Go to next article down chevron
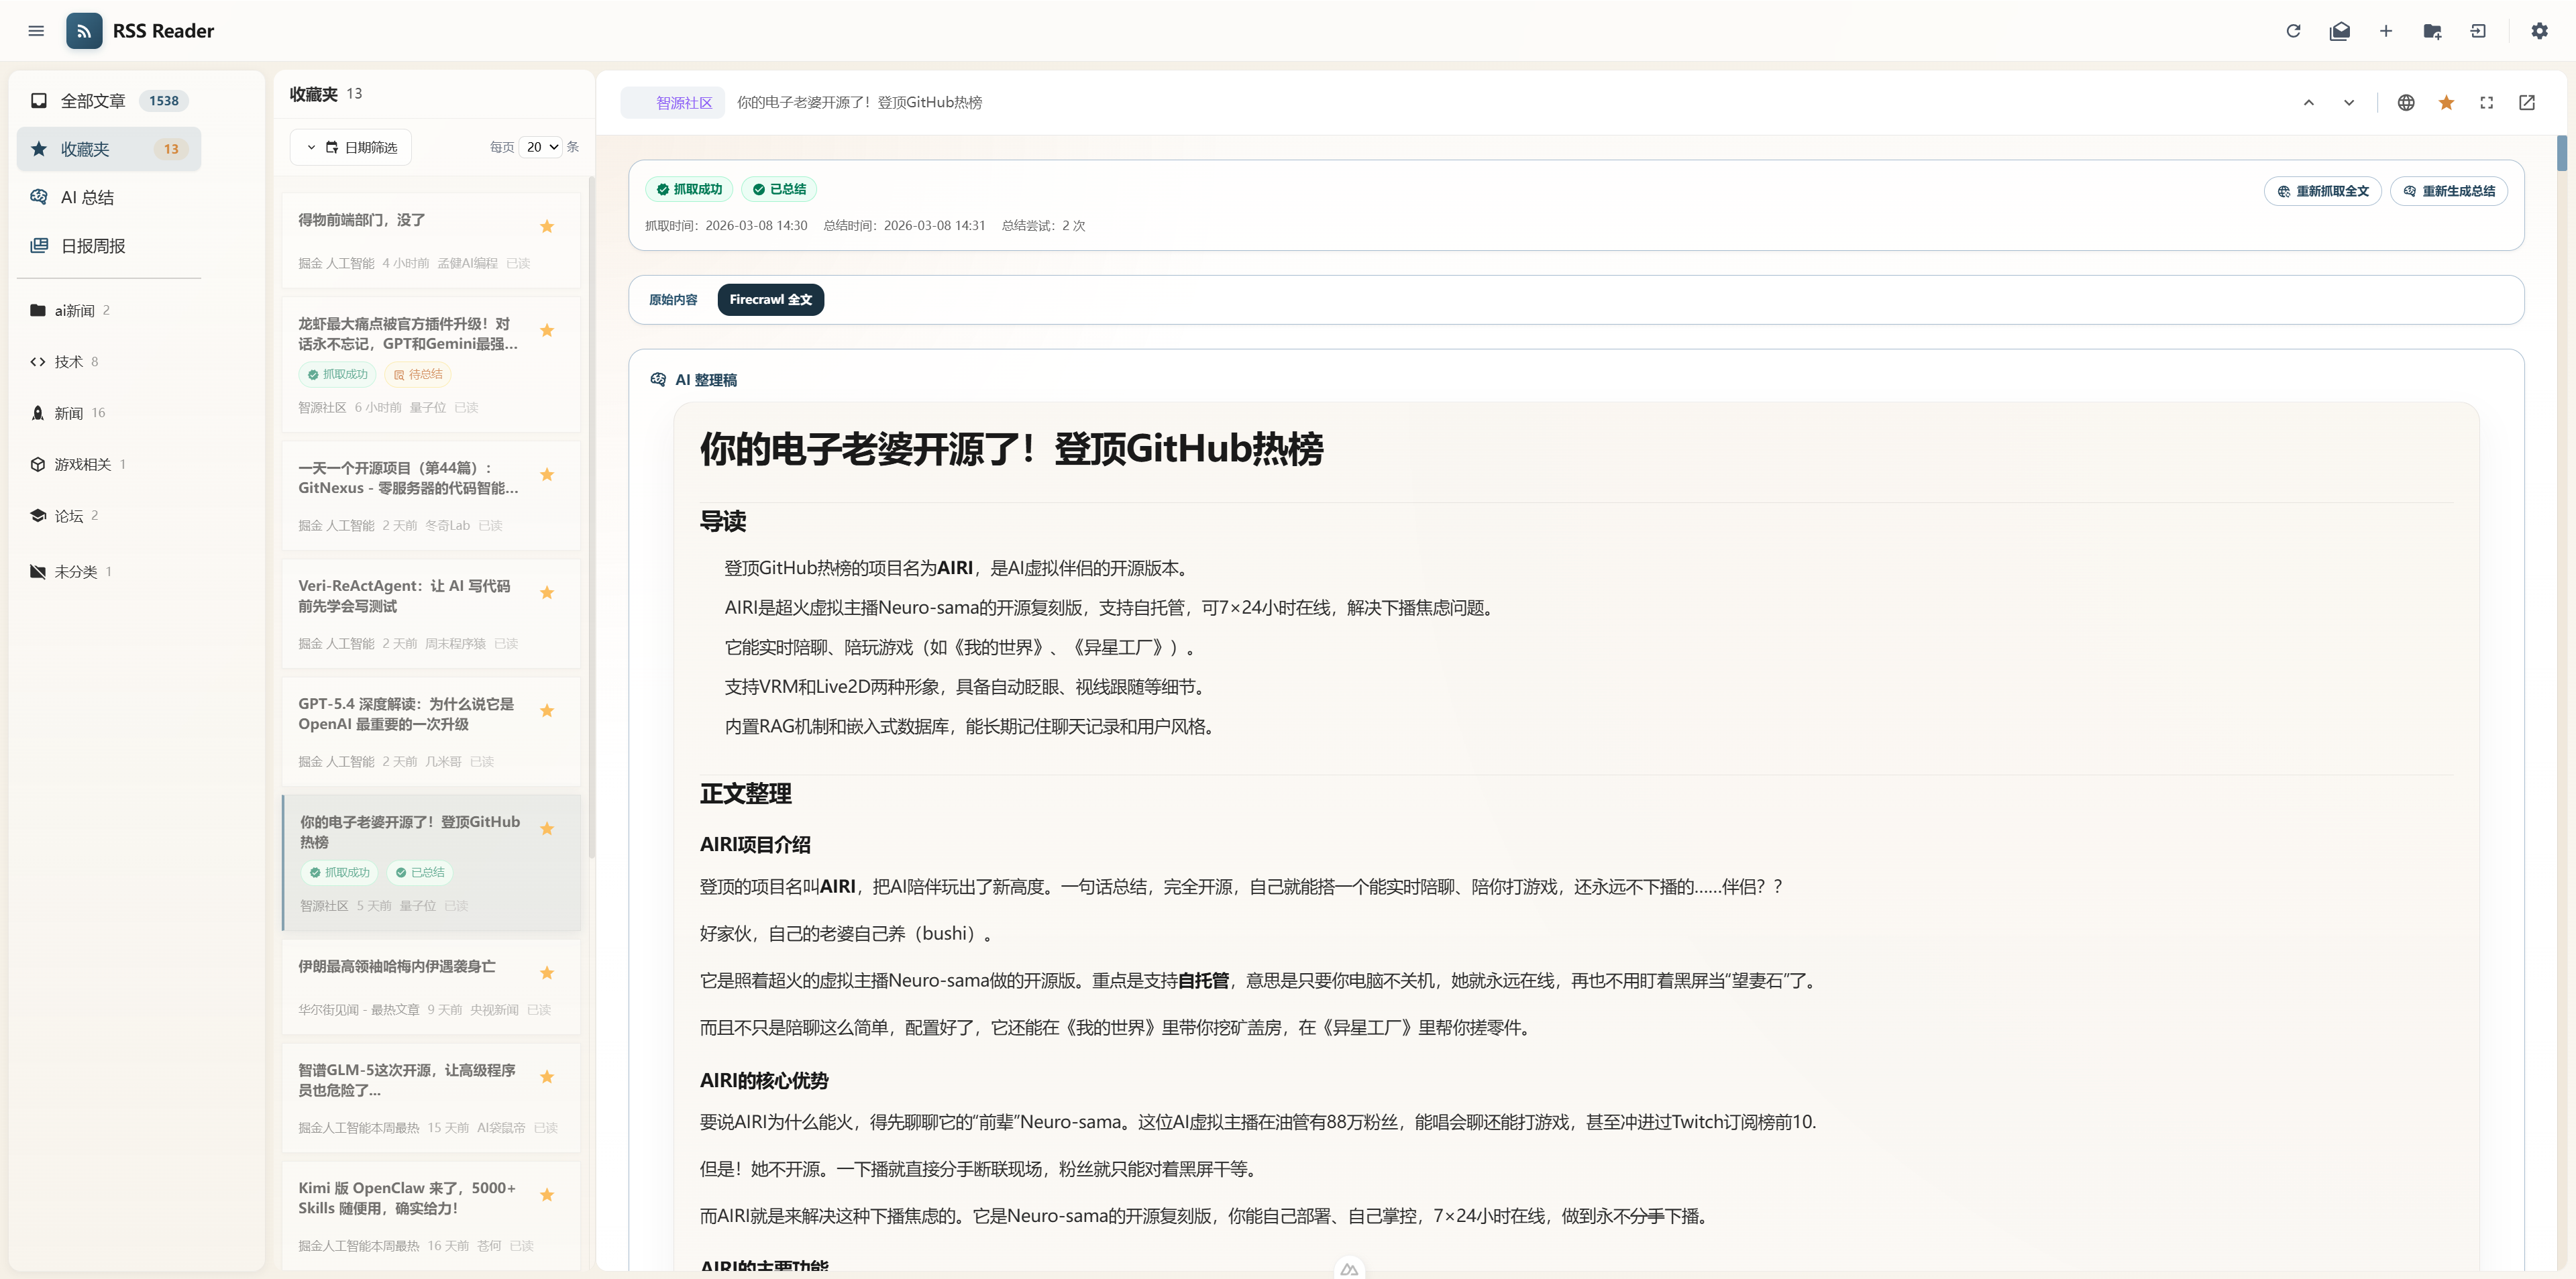The height and width of the screenshot is (1279, 2576). 2349,103
